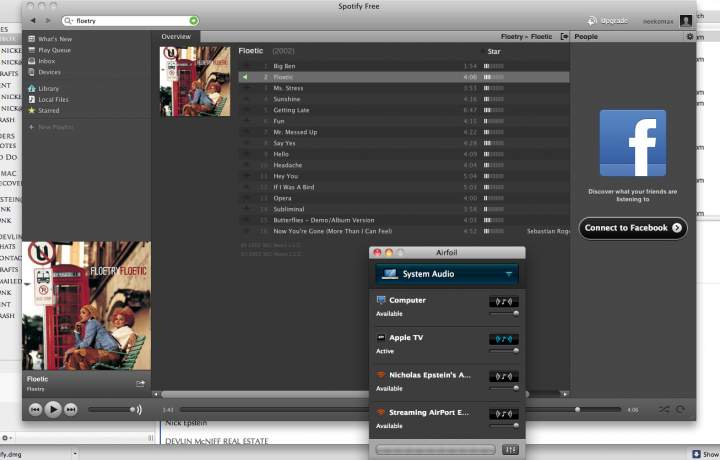Click the speaker icon beside the volume slider
720x460 pixels.
(139, 409)
